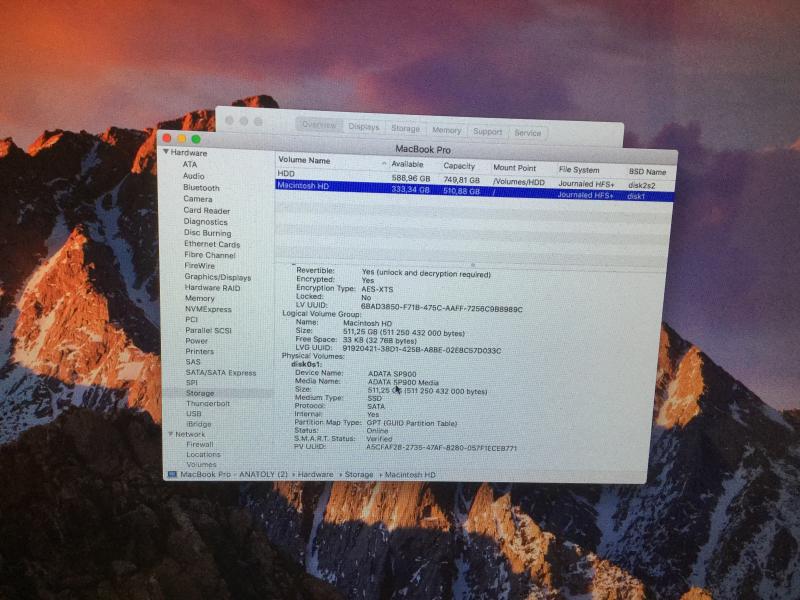800x600 pixels.
Task: Open the Support tab in the rear window
Action: (487, 132)
